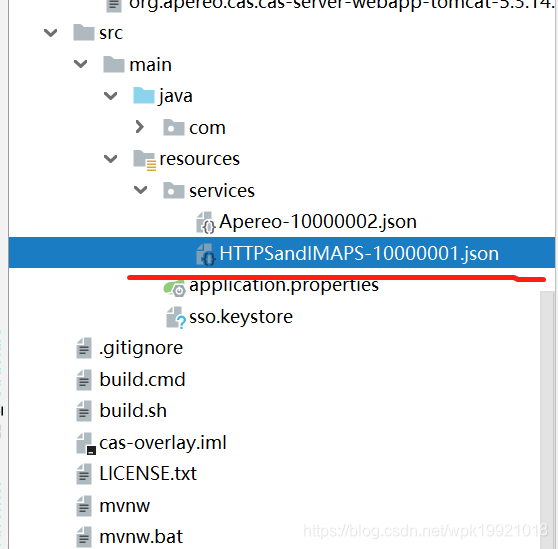Select HTTPSandIMAPS-10000001.json file name
558x549 pixels.
tap(359, 254)
